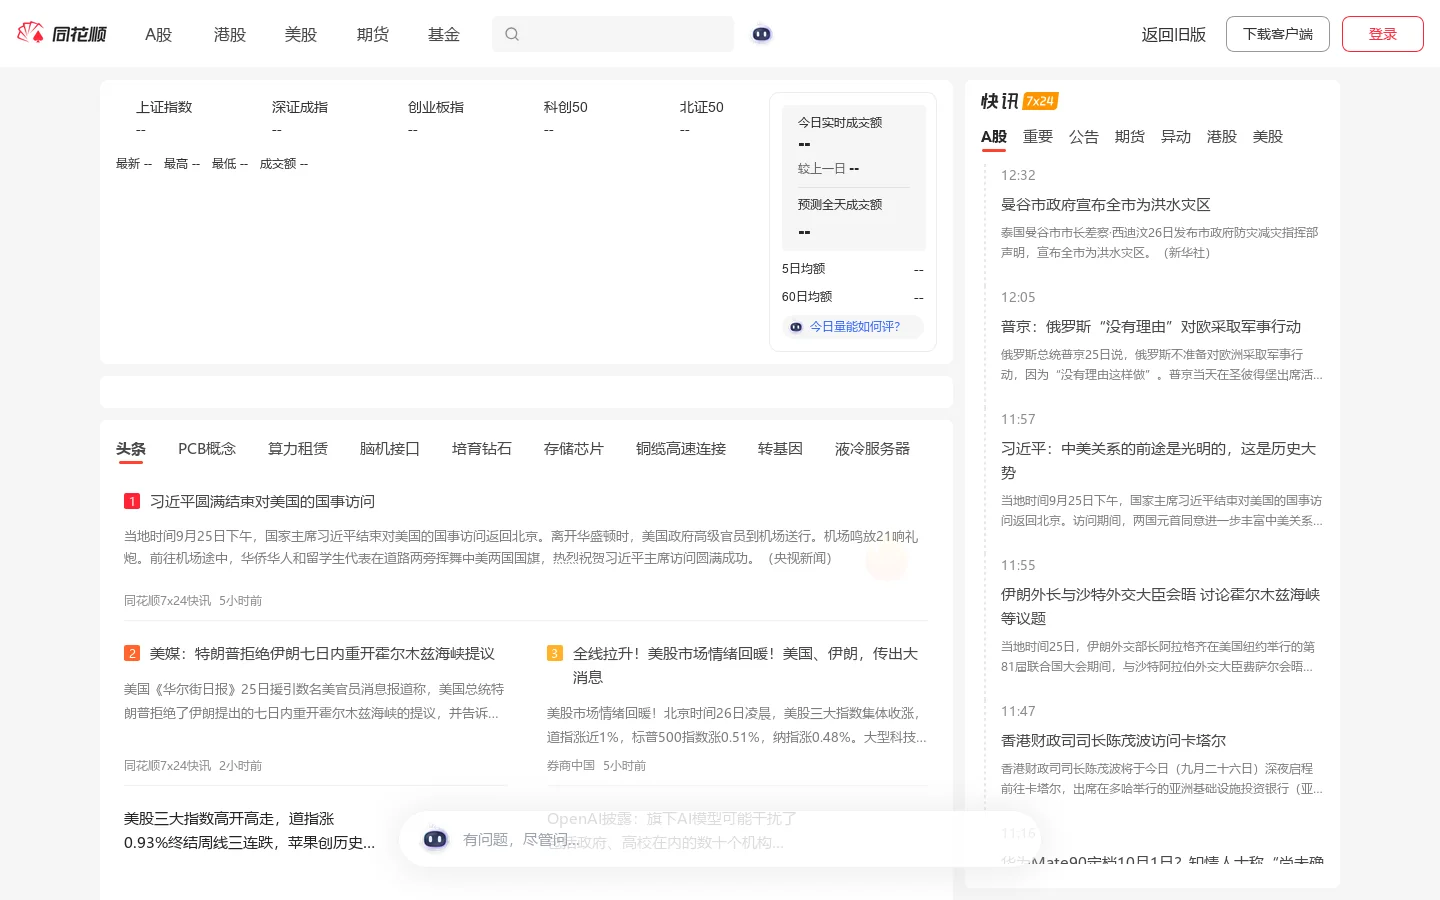
Task: Click the 同花顺 logo in header
Action: click(x=62, y=34)
